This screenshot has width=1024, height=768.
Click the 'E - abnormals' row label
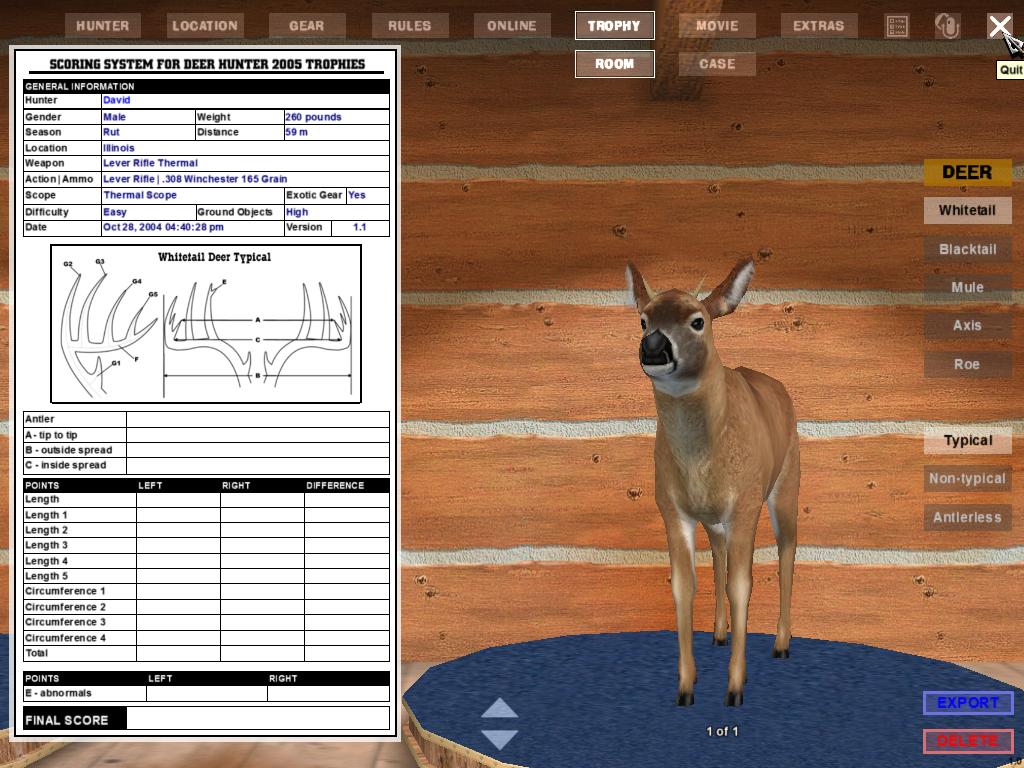[x=58, y=693]
